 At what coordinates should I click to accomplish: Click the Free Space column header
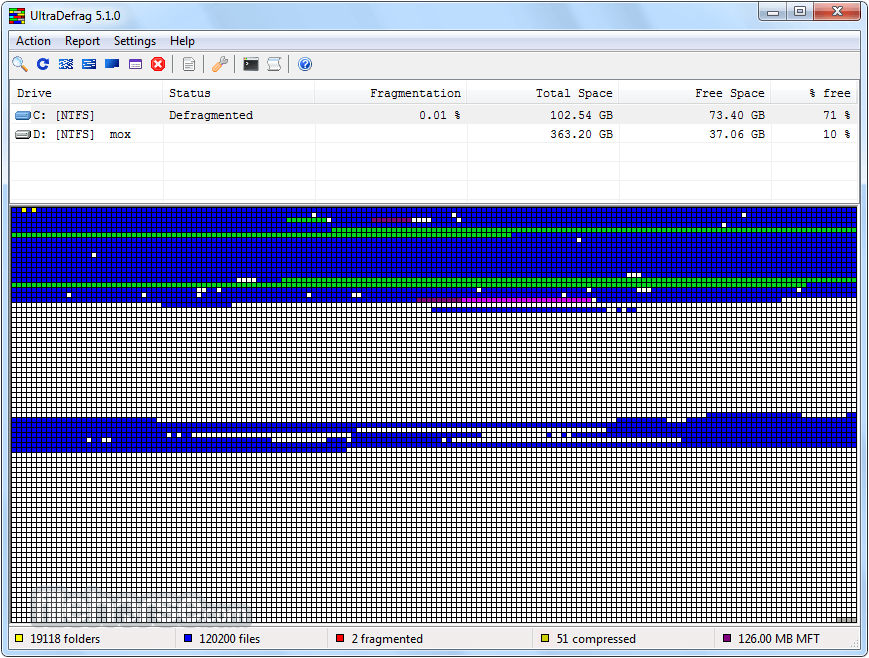[x=695, y=93]
